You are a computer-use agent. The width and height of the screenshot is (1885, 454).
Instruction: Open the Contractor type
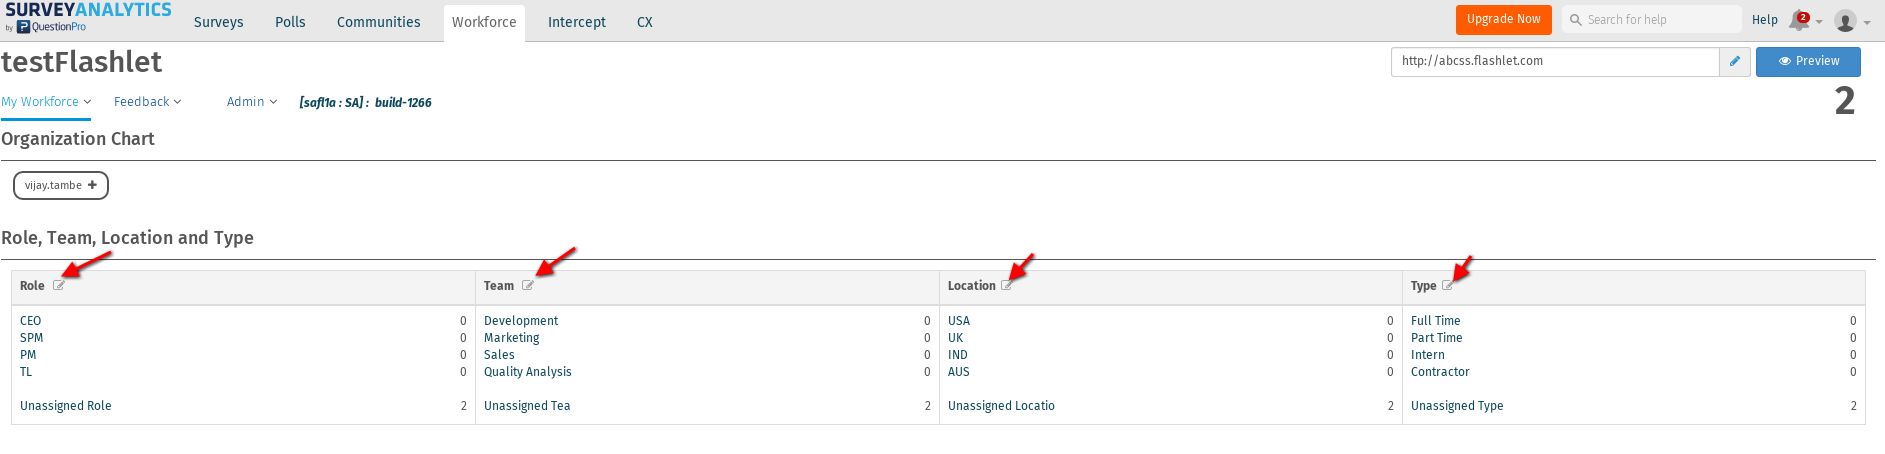(1440, 372)
